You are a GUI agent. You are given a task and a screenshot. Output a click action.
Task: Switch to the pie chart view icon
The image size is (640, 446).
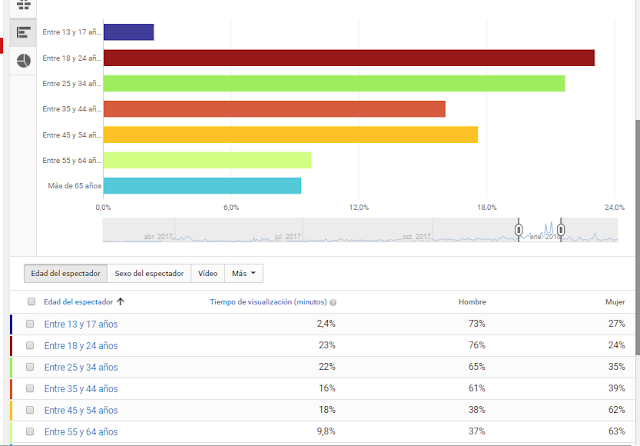23,60
